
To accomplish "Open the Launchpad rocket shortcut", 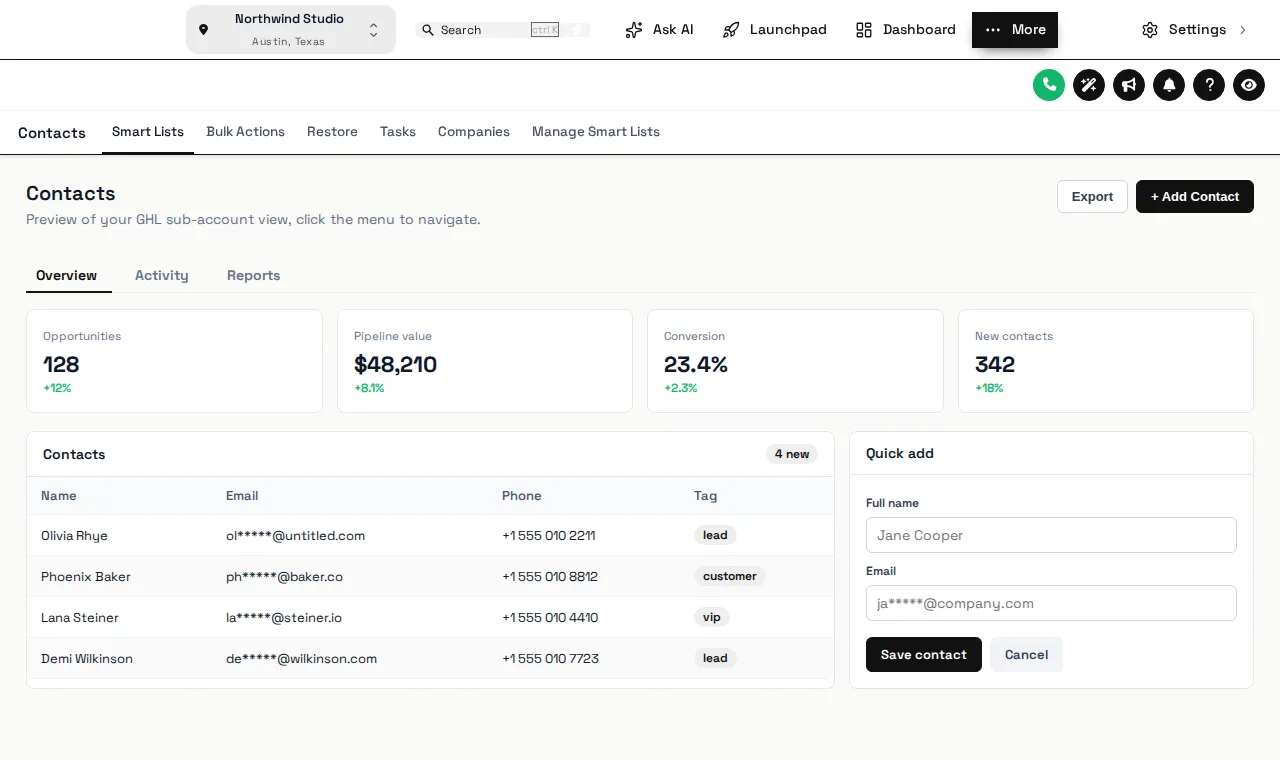I will coord(775,30).
